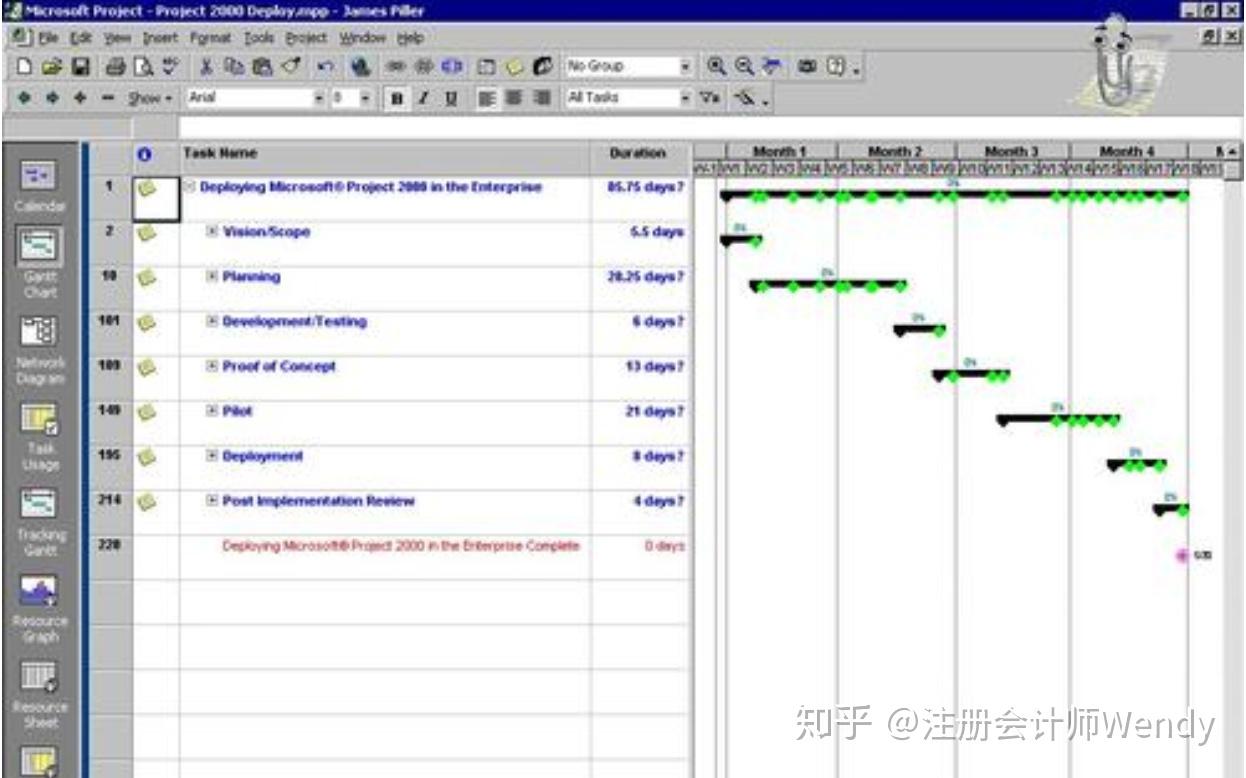Expand the Planning summary task

(212, 277)
